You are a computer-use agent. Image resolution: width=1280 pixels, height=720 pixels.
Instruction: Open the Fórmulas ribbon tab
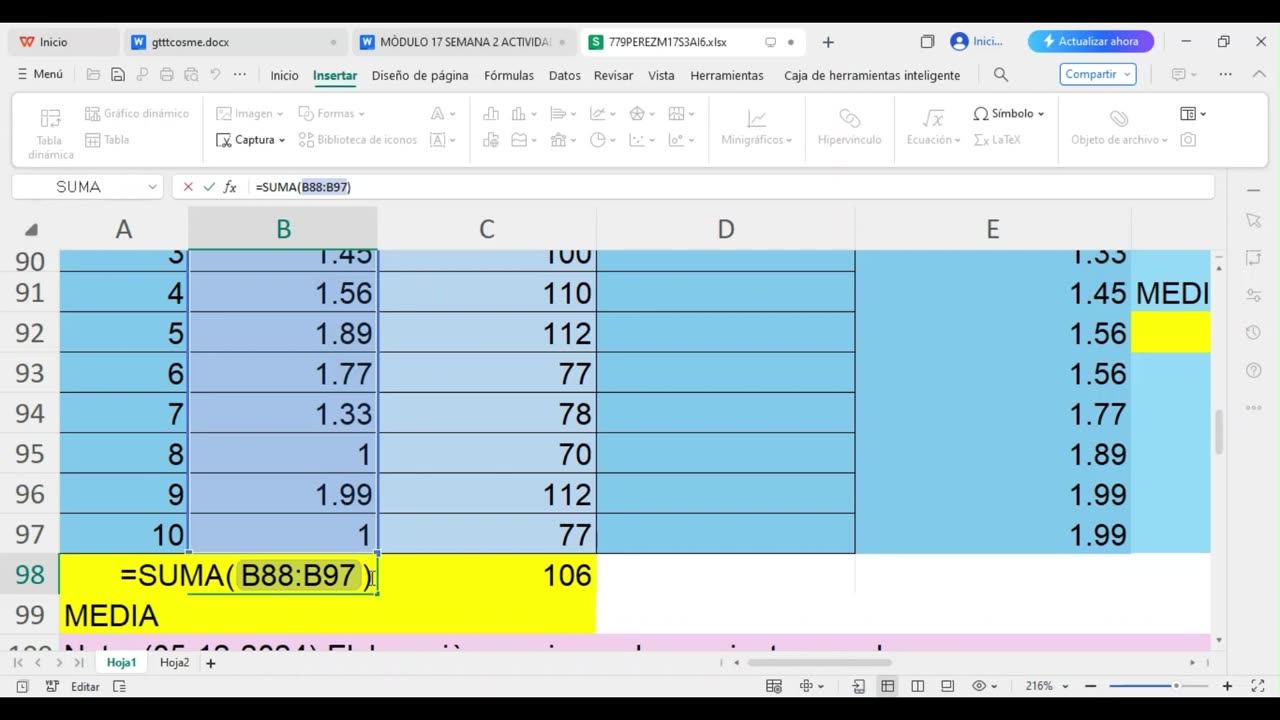[509, 75]
